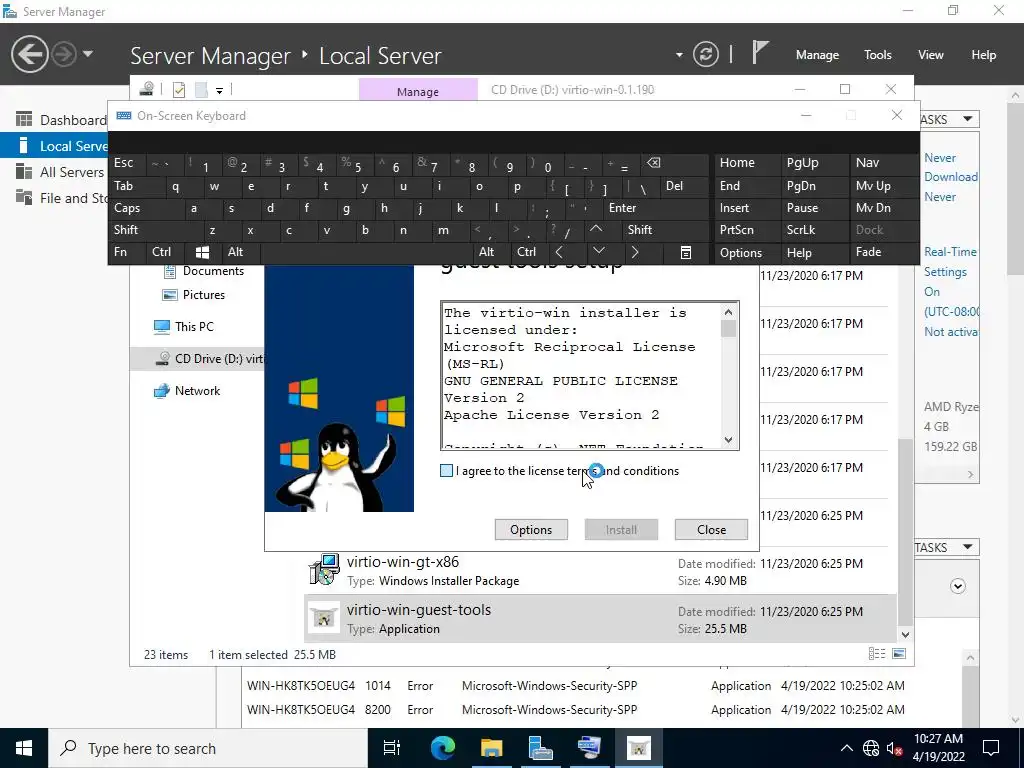
Task: Click Server Manager back arrow
Action: 29,54
